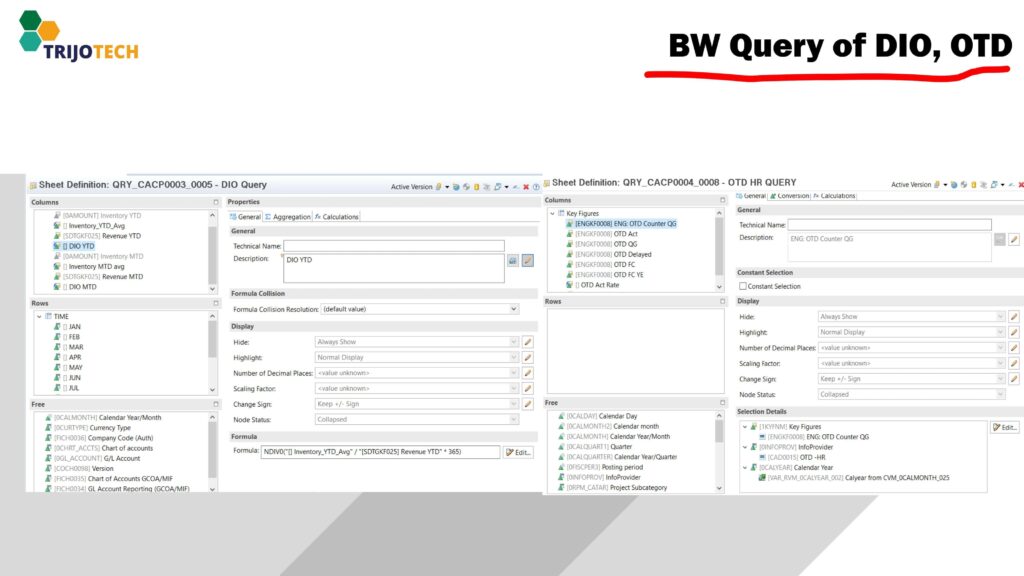The image size is (1024, 576).
Task: Click the TrijoTech logo
Action: (x=78, y=36)
